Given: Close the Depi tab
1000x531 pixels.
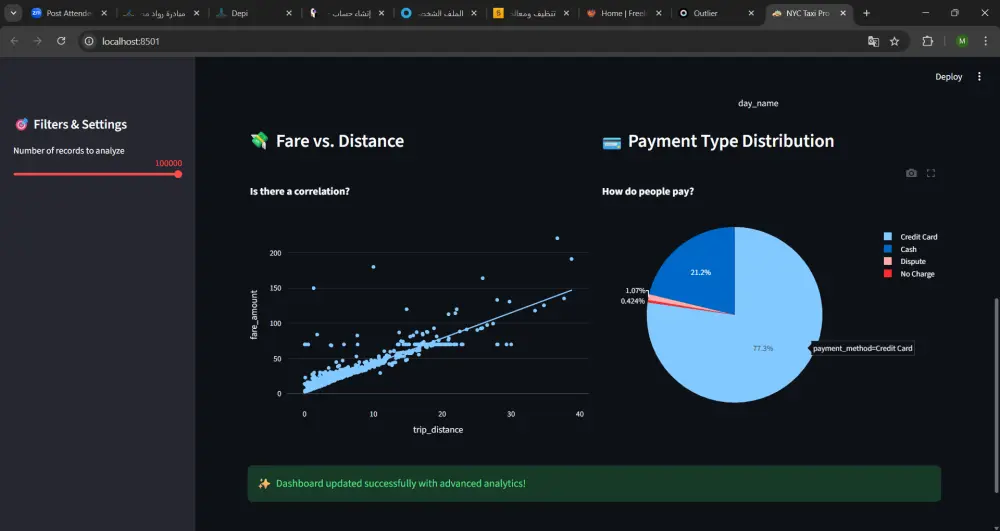Looking at the screenshot, I should tap(289, 13).
